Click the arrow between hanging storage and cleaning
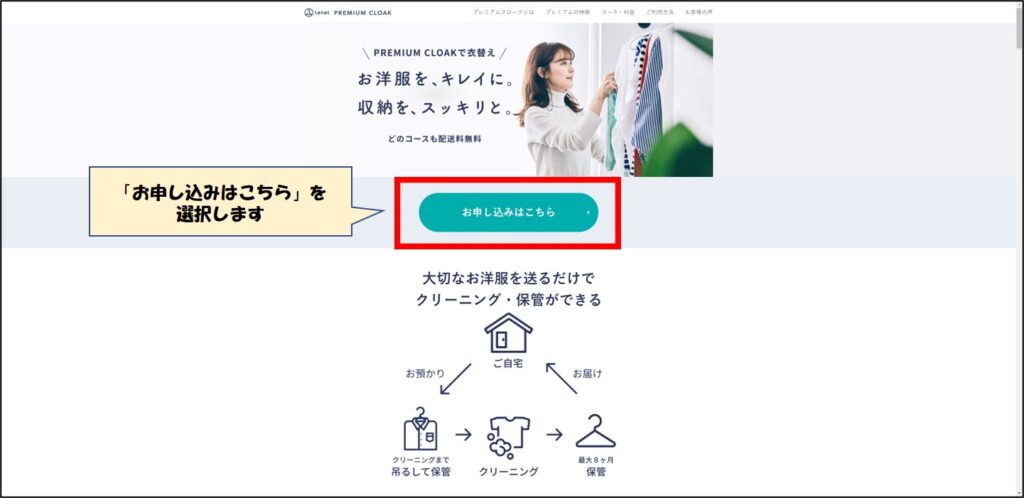The image size is (1024, 498). 463,434
